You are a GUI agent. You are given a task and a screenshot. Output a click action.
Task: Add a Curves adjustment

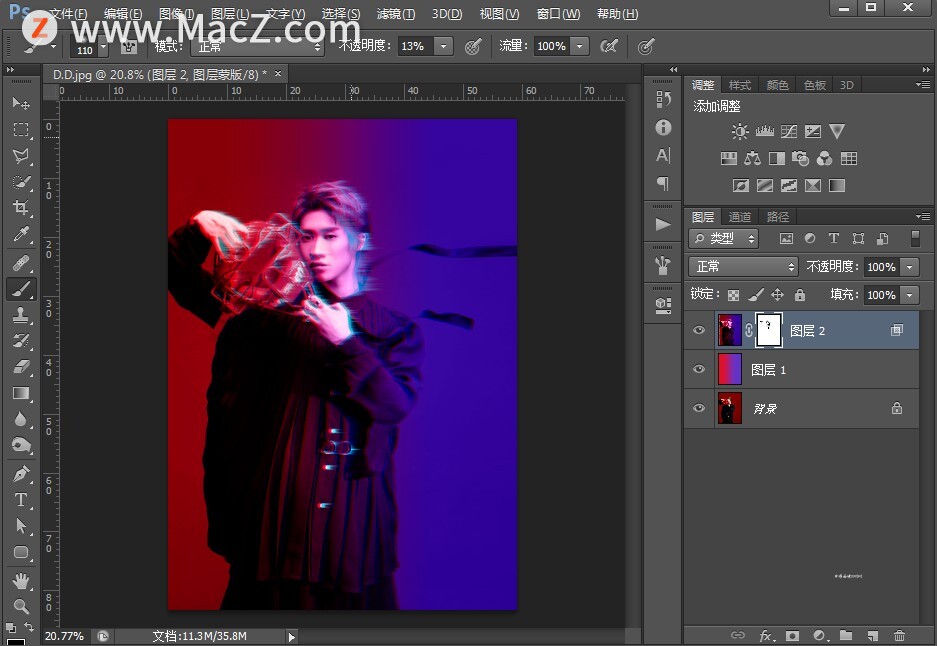(x=789, y=131)
